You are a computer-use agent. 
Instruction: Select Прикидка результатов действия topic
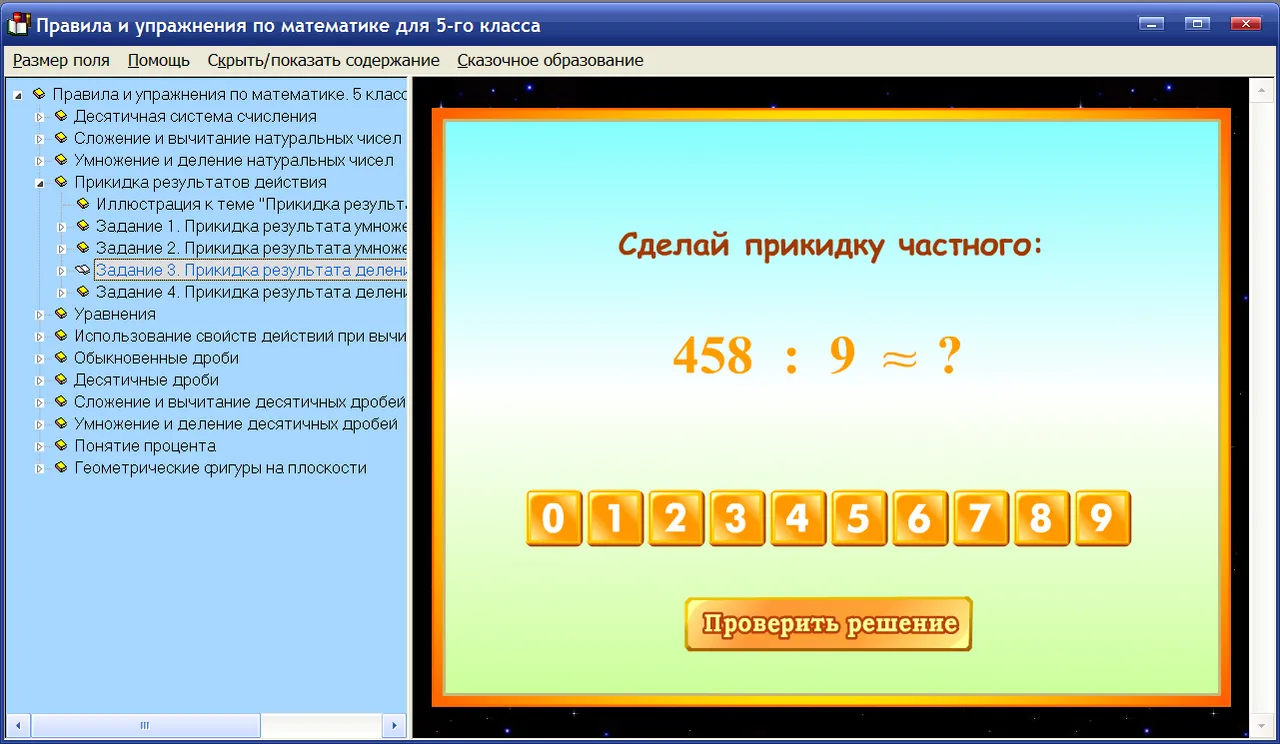pos(200,182)
